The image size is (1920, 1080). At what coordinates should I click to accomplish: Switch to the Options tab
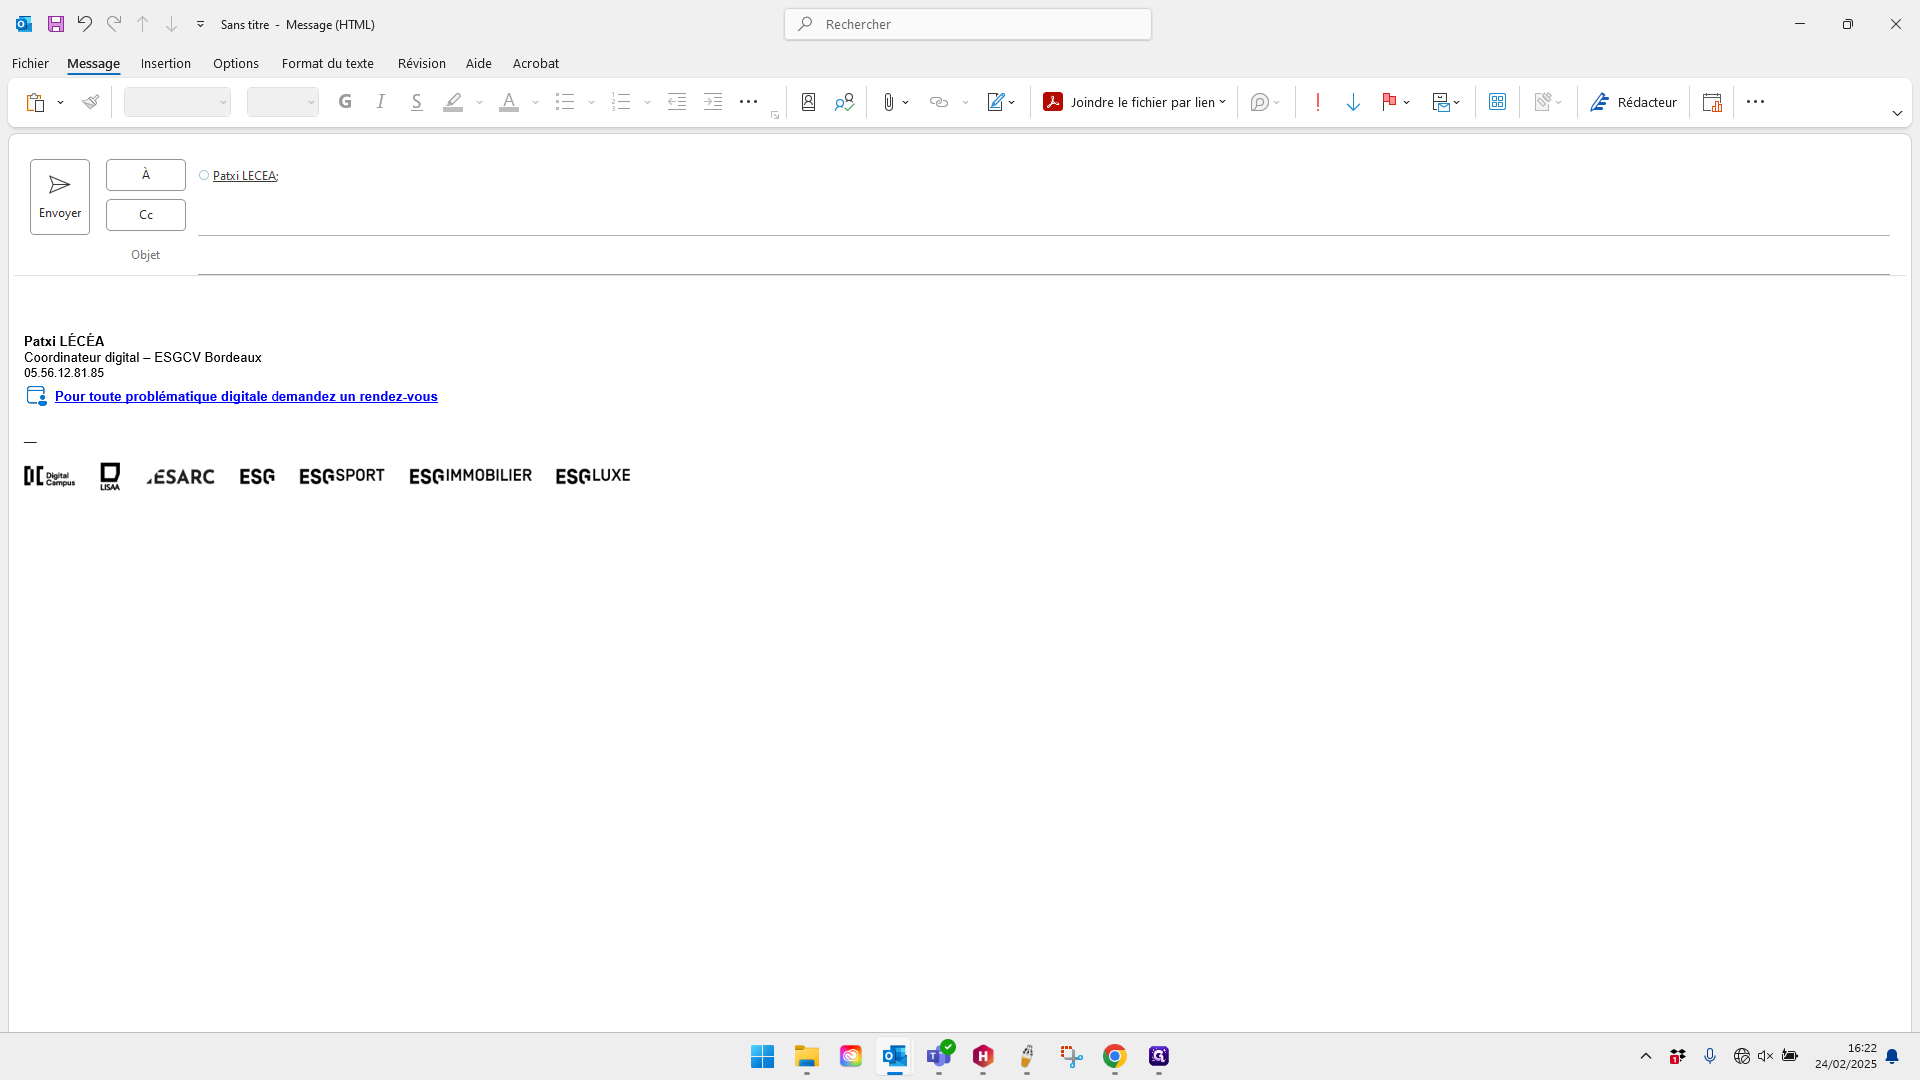click(236, 63)
